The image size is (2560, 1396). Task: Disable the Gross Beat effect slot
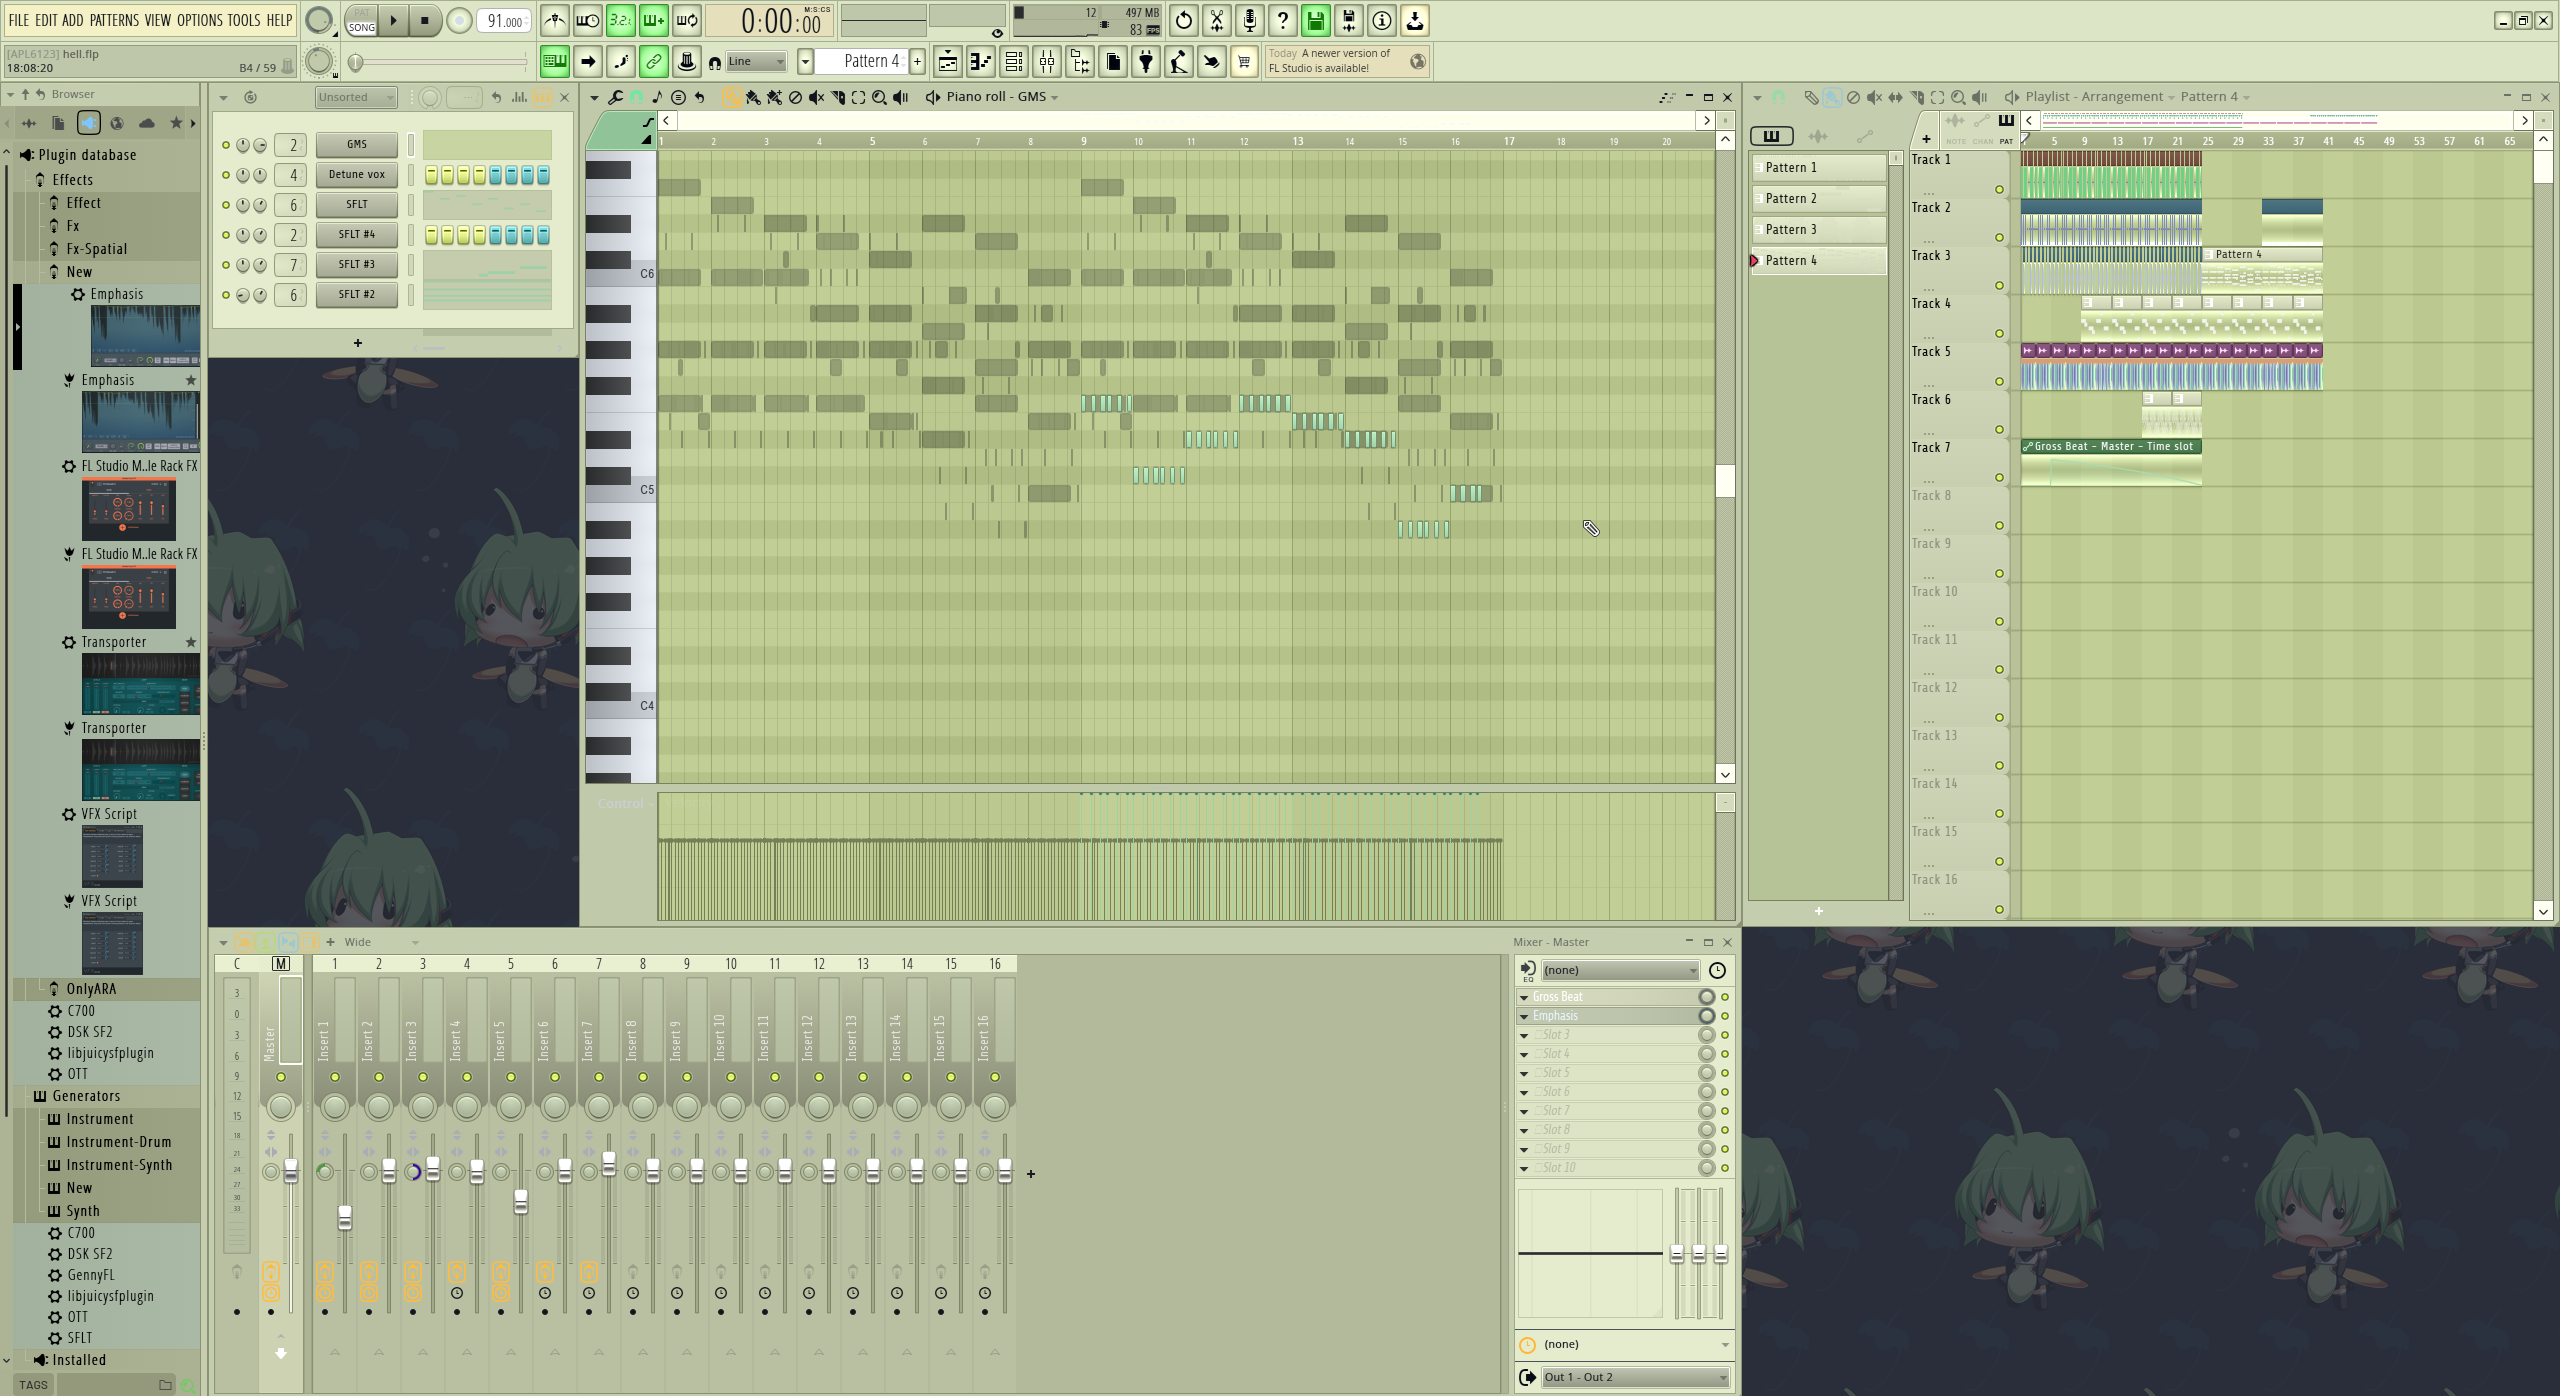coord(1724,997)
